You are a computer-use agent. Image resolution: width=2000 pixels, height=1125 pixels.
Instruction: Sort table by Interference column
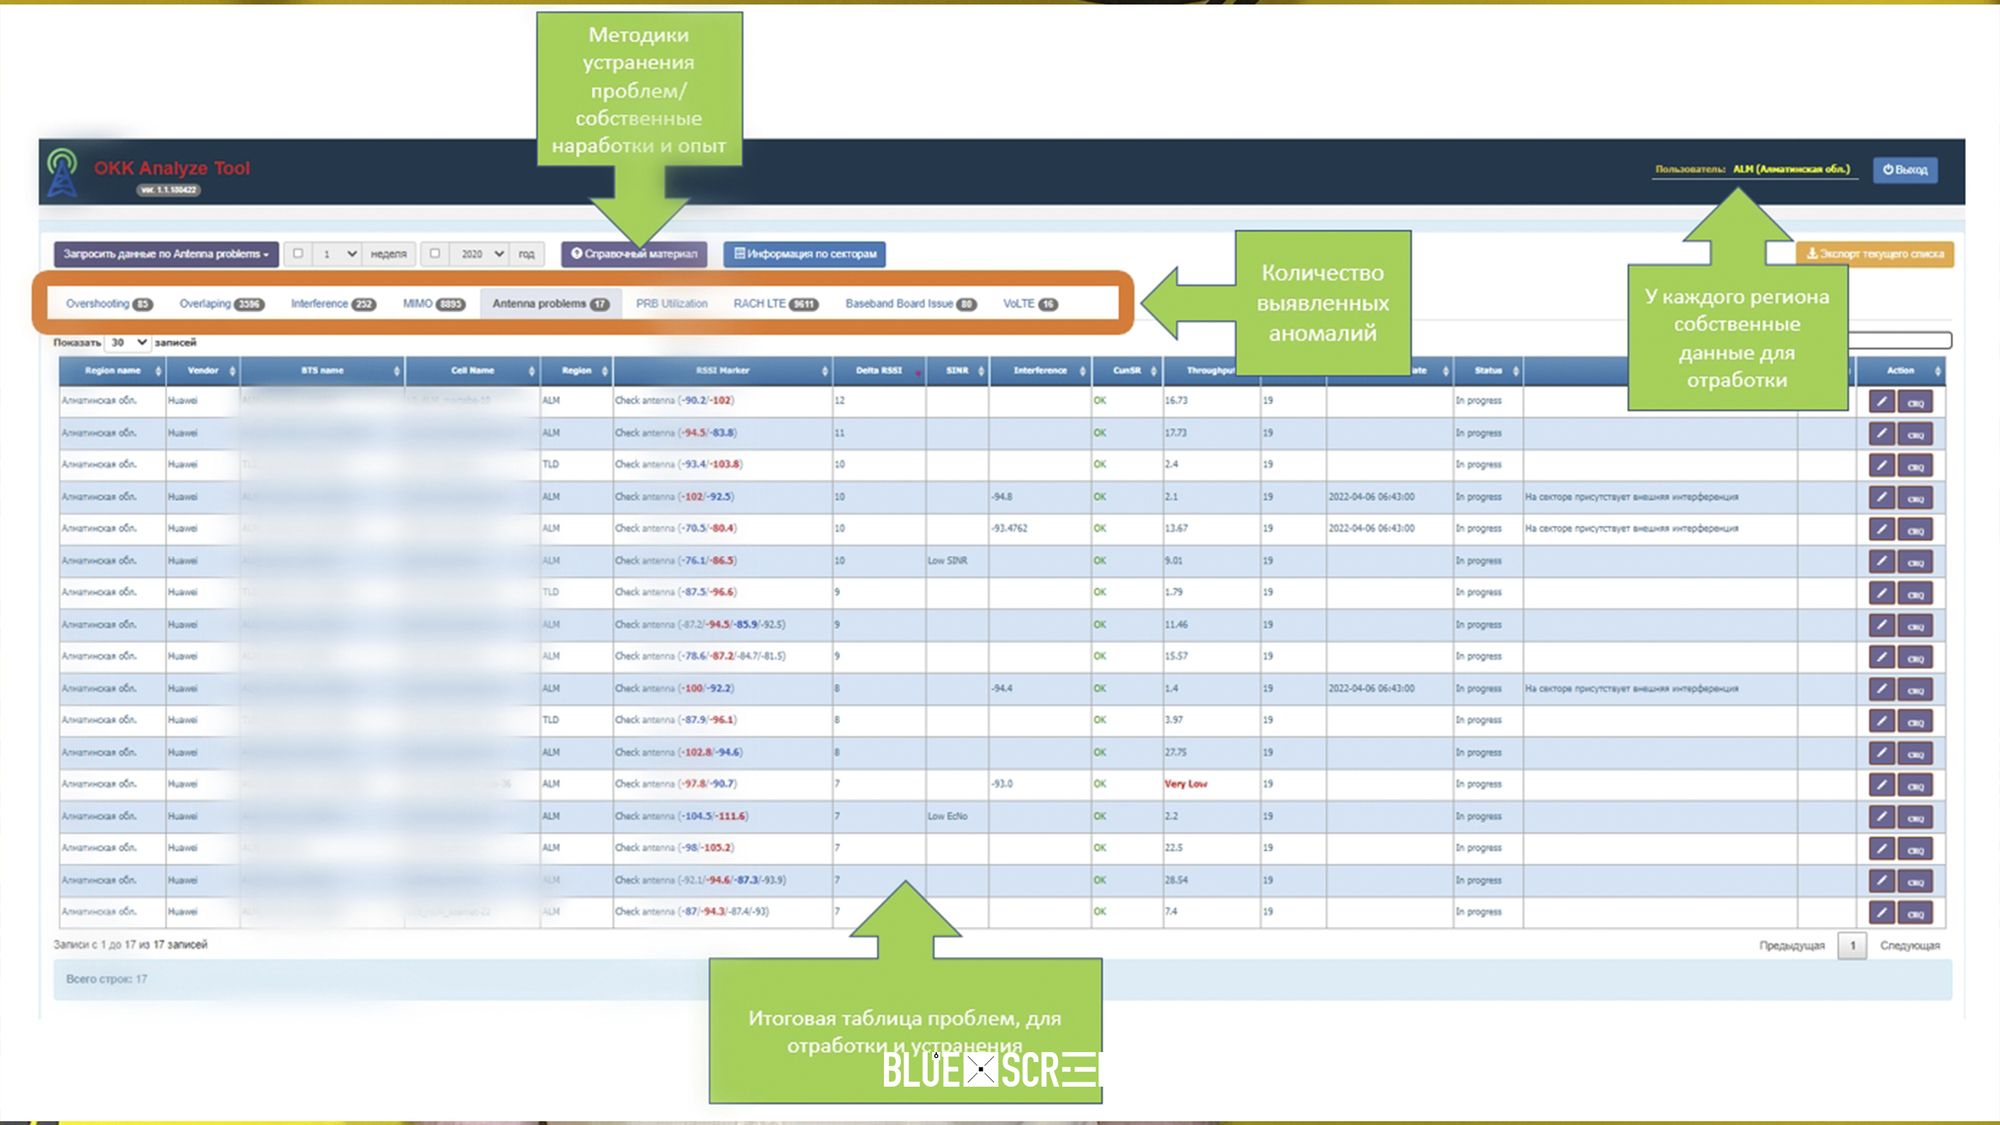[1040, 371]
